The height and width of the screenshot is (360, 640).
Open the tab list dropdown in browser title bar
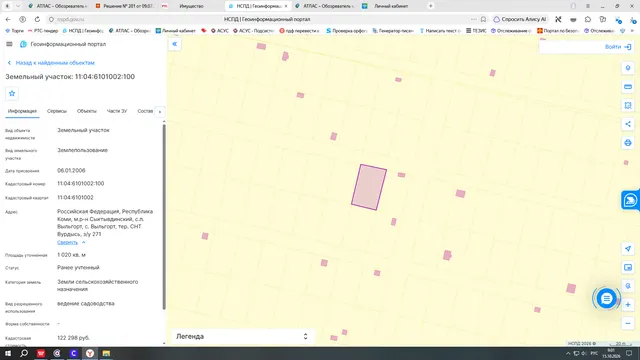point(18,6)
